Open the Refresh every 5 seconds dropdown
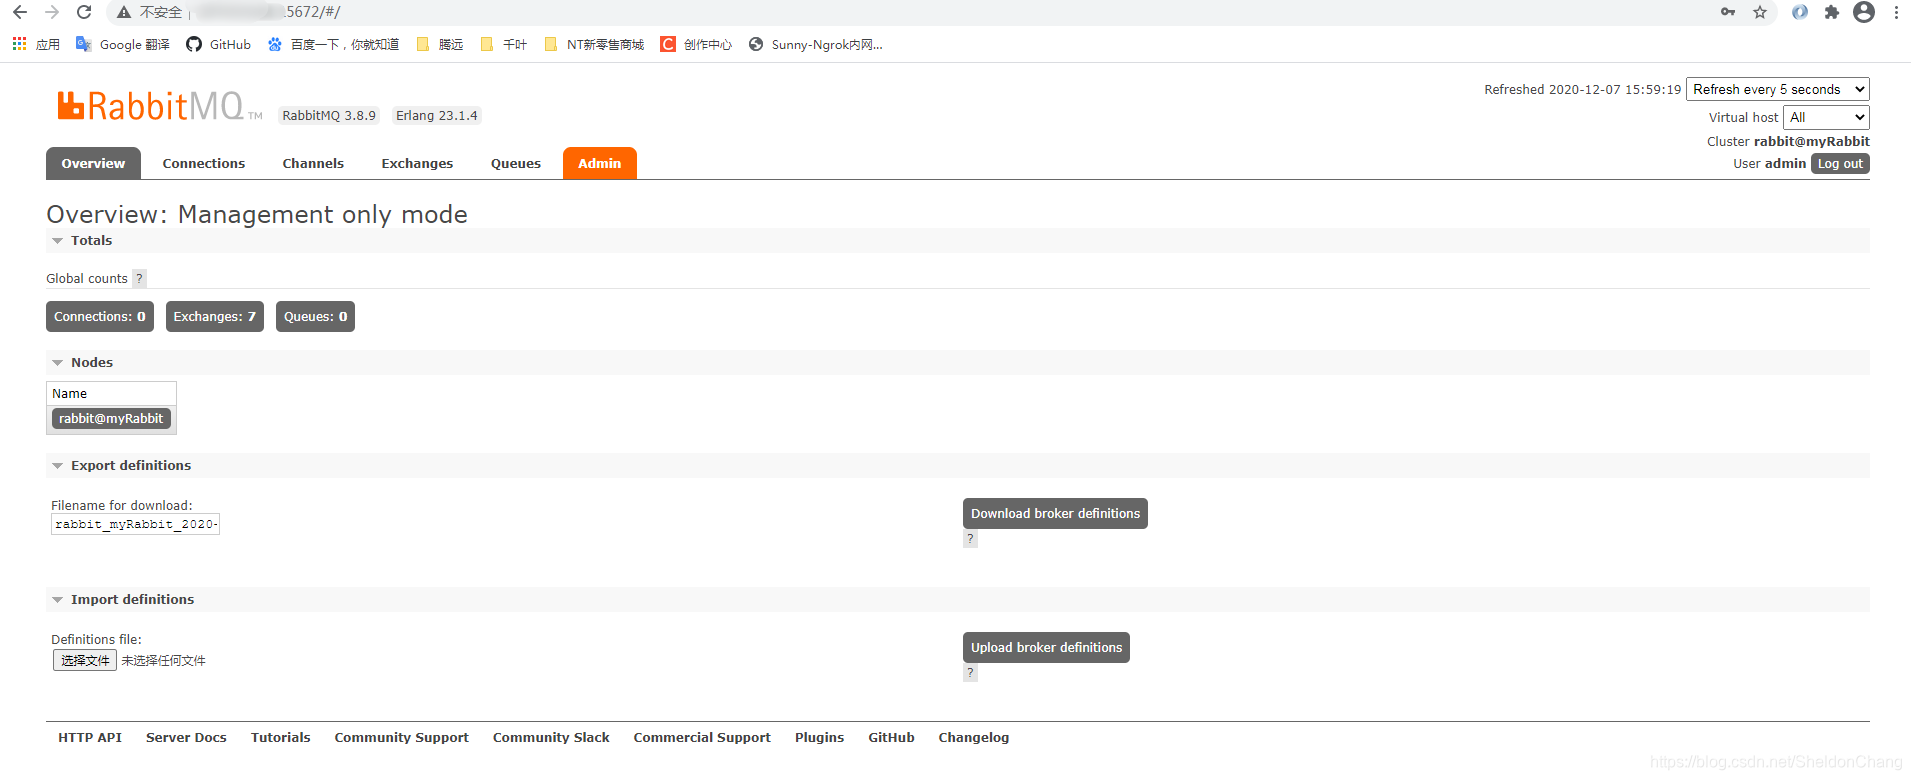This screenshot has width=1911, height=780. (1778, 89)
